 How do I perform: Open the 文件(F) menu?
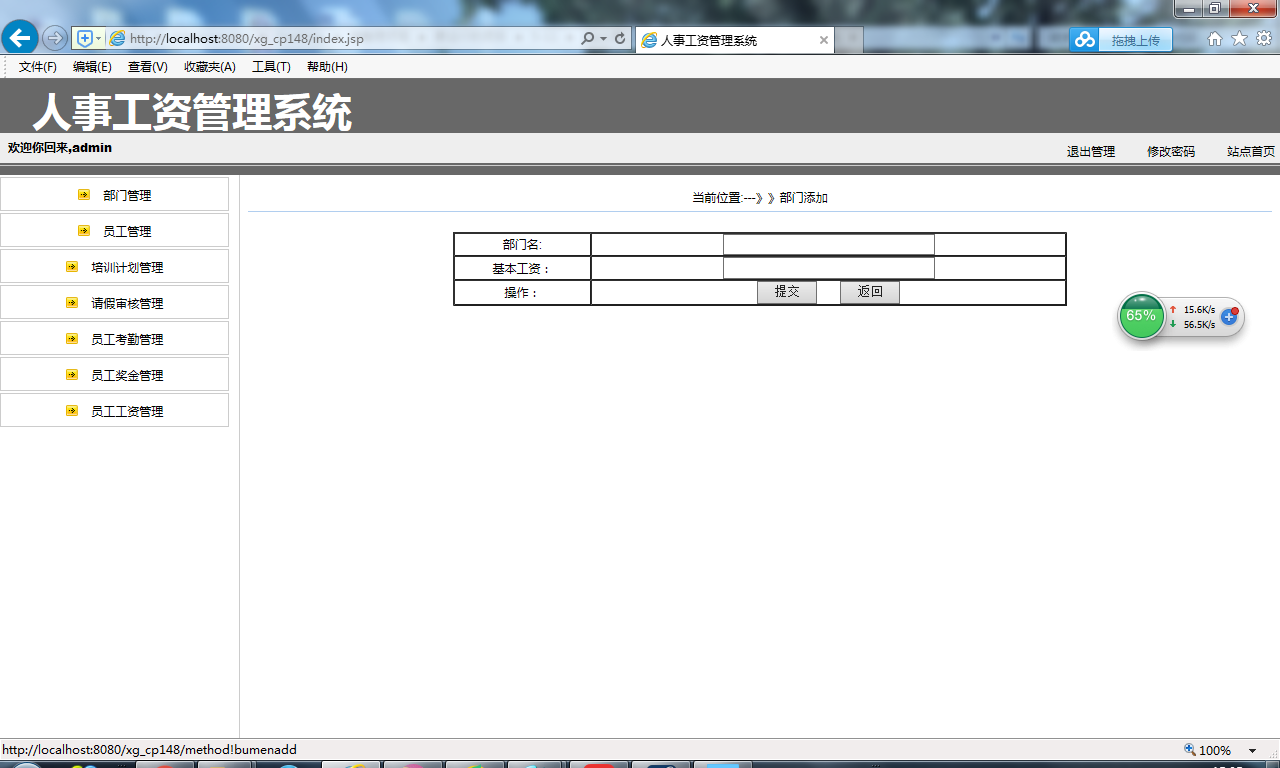click(38, 67)
